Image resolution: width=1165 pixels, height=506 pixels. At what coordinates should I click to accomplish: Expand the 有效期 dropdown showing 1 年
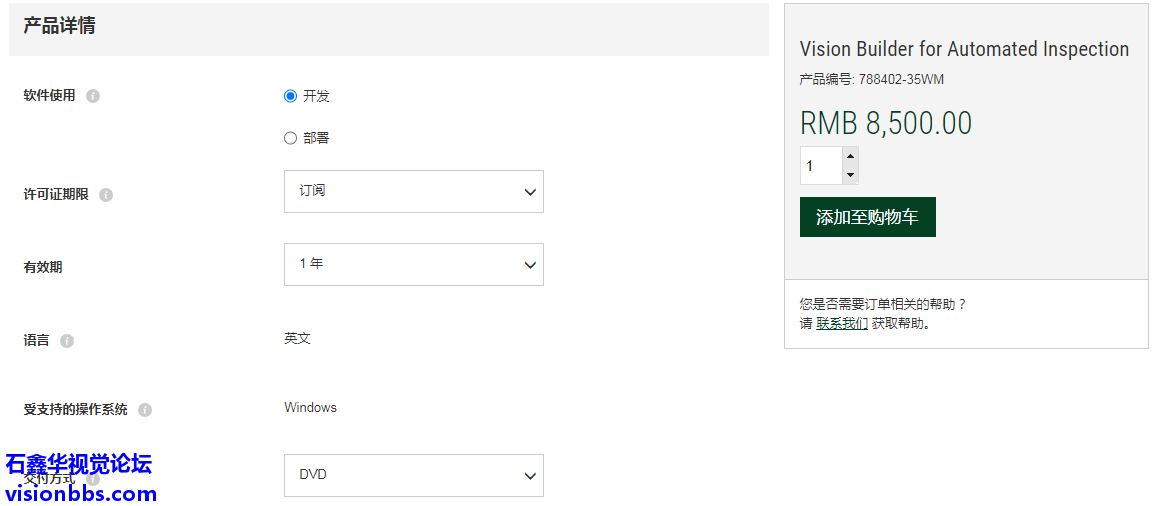pos(413,264)
